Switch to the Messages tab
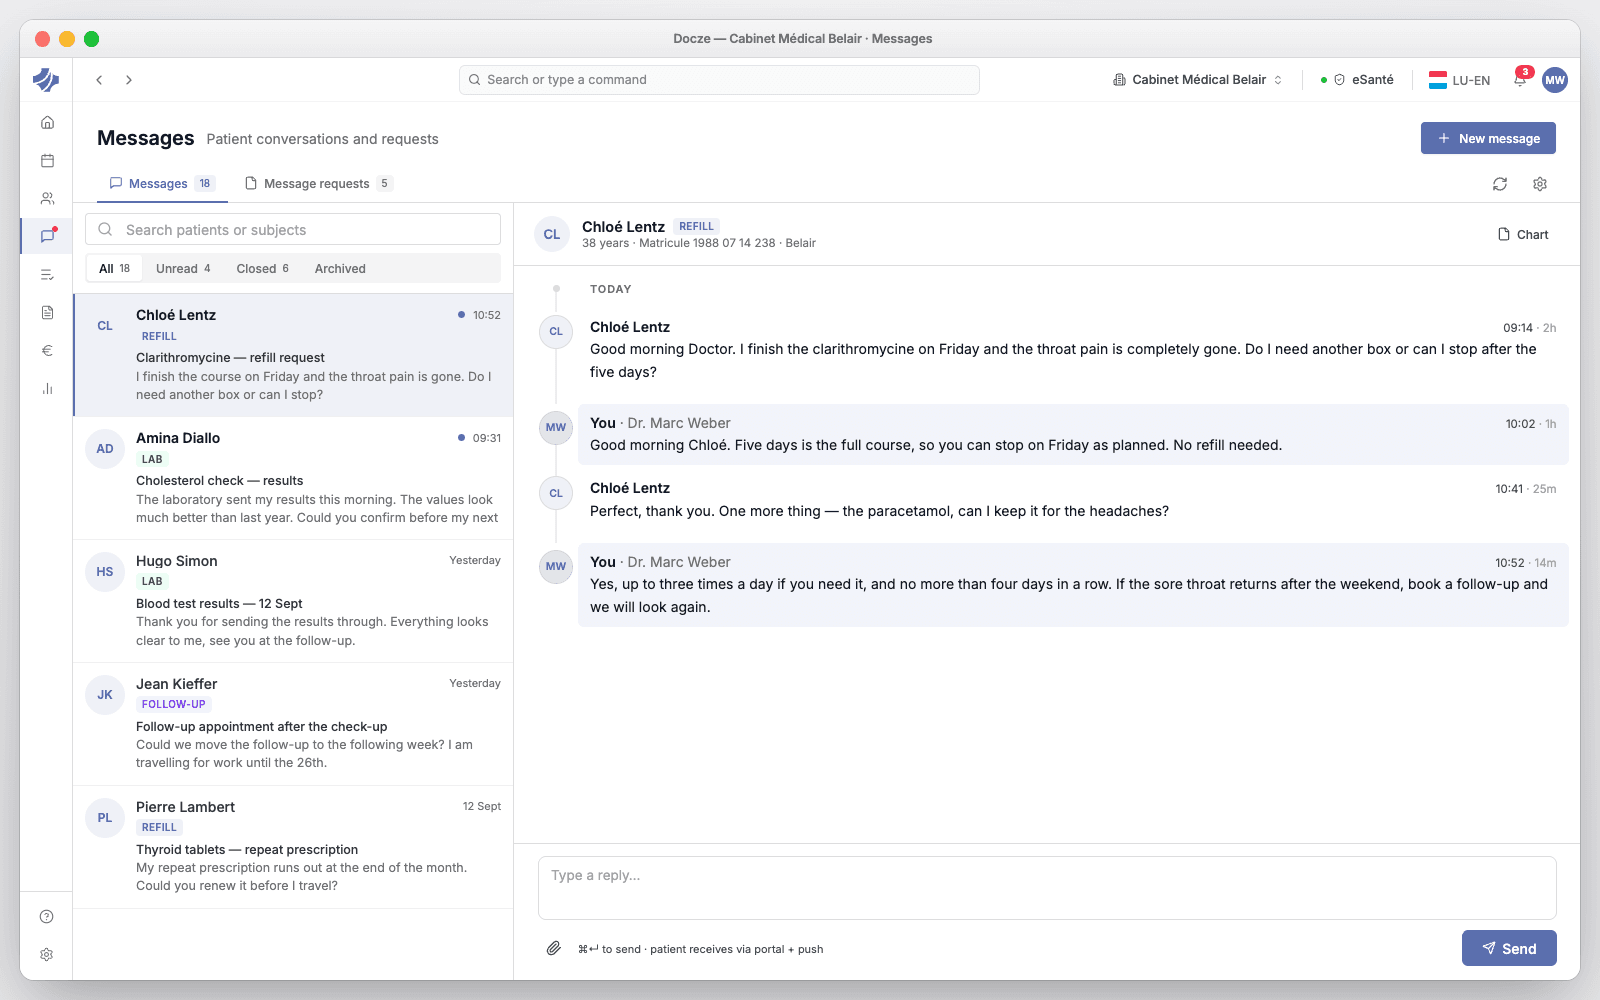 pos(162,184)
